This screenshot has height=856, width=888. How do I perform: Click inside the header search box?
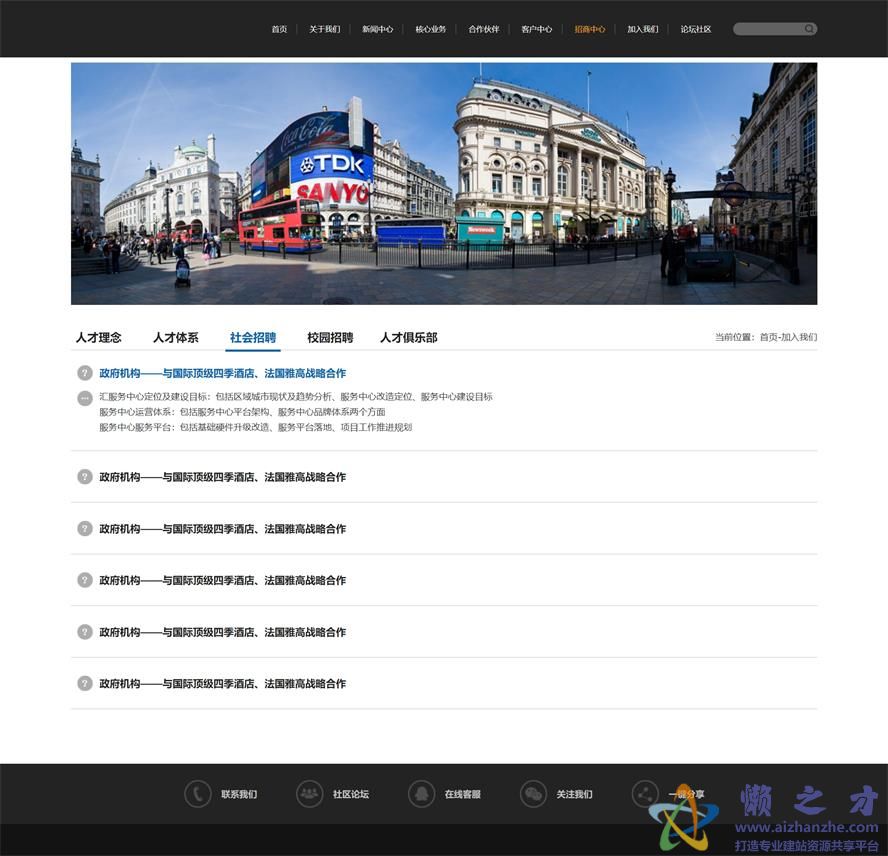(768, 29)
